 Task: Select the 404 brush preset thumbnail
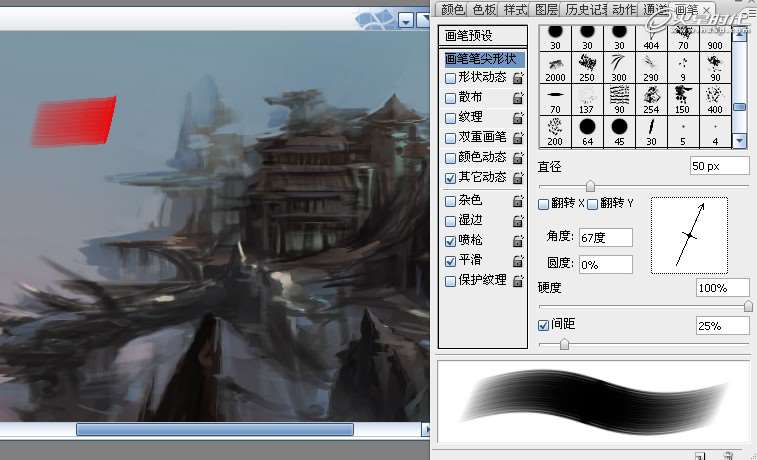tap(651, 38)
